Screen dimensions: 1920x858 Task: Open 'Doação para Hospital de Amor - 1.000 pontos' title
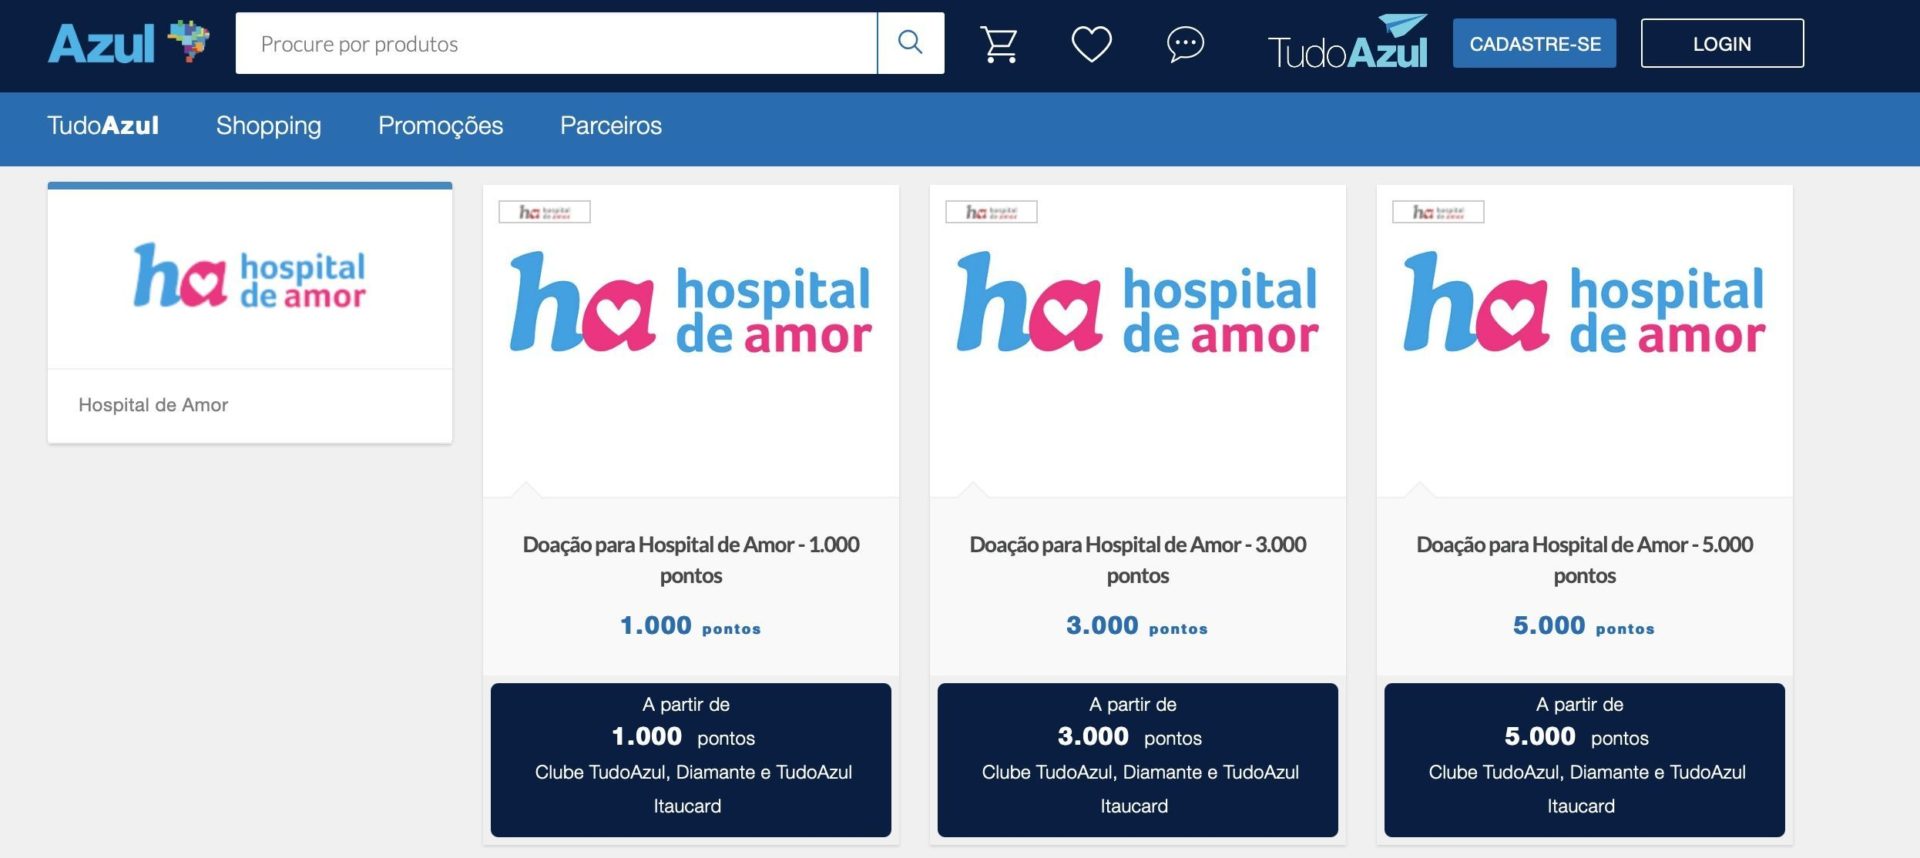tap(691, 560)
